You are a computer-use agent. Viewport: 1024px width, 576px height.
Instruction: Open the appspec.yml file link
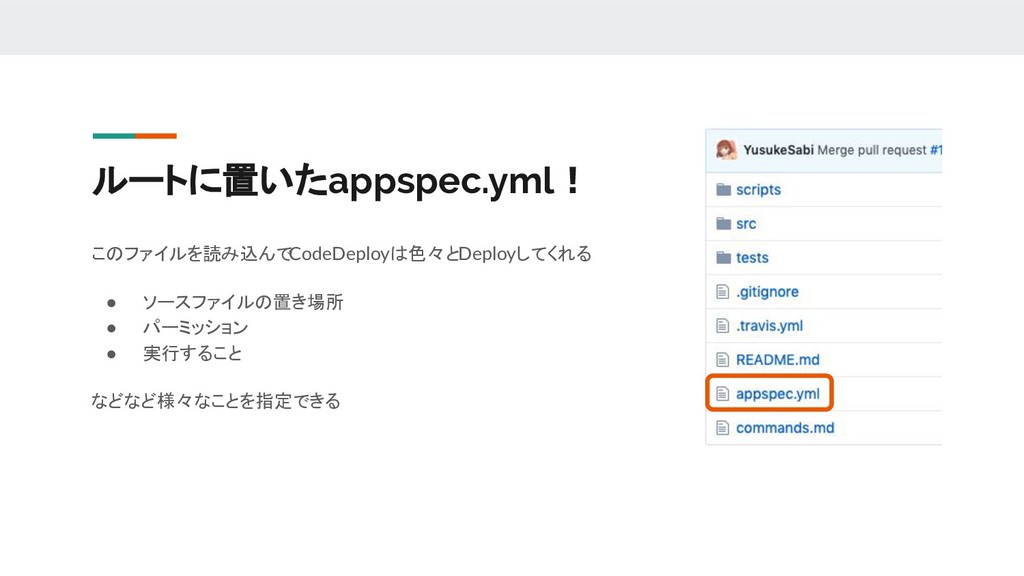tap(778, 394)
